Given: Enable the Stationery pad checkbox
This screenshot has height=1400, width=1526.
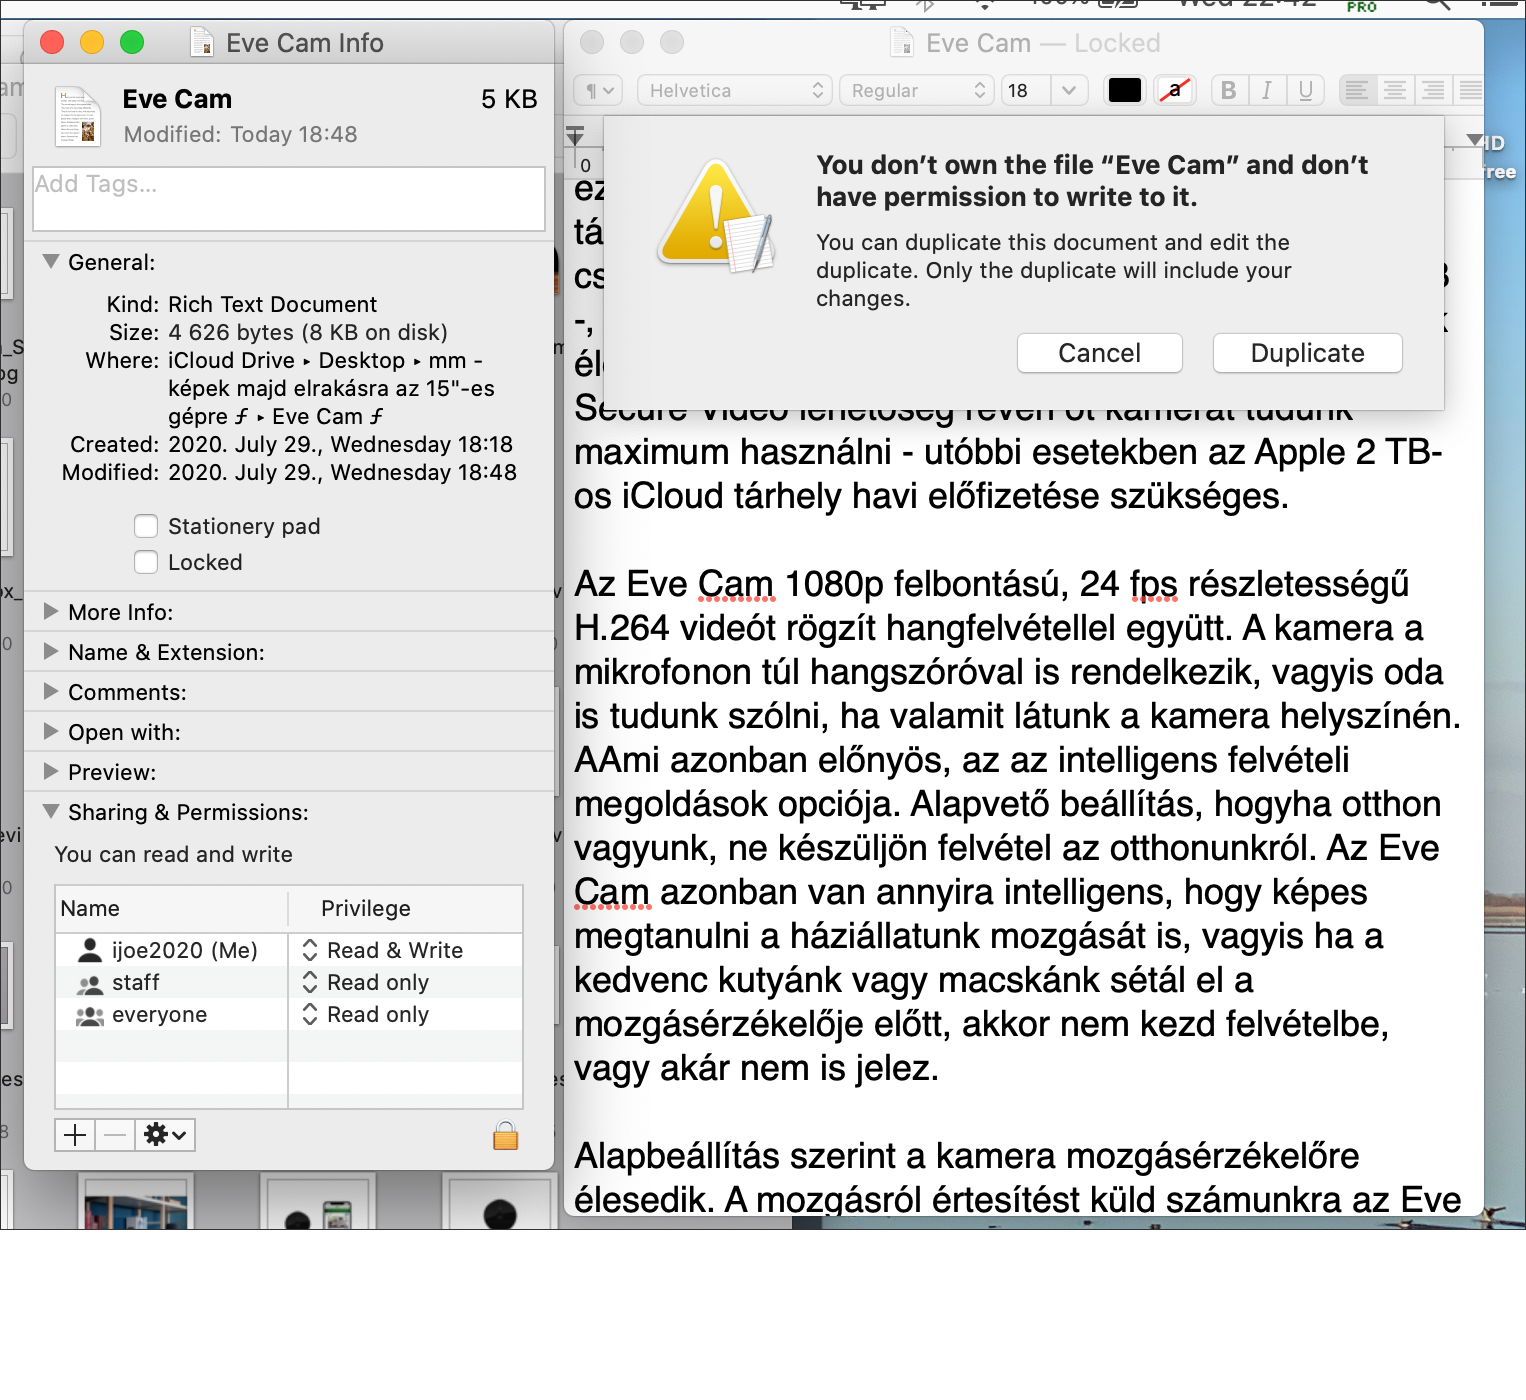Looking at the screenshot, I should 146,526.
